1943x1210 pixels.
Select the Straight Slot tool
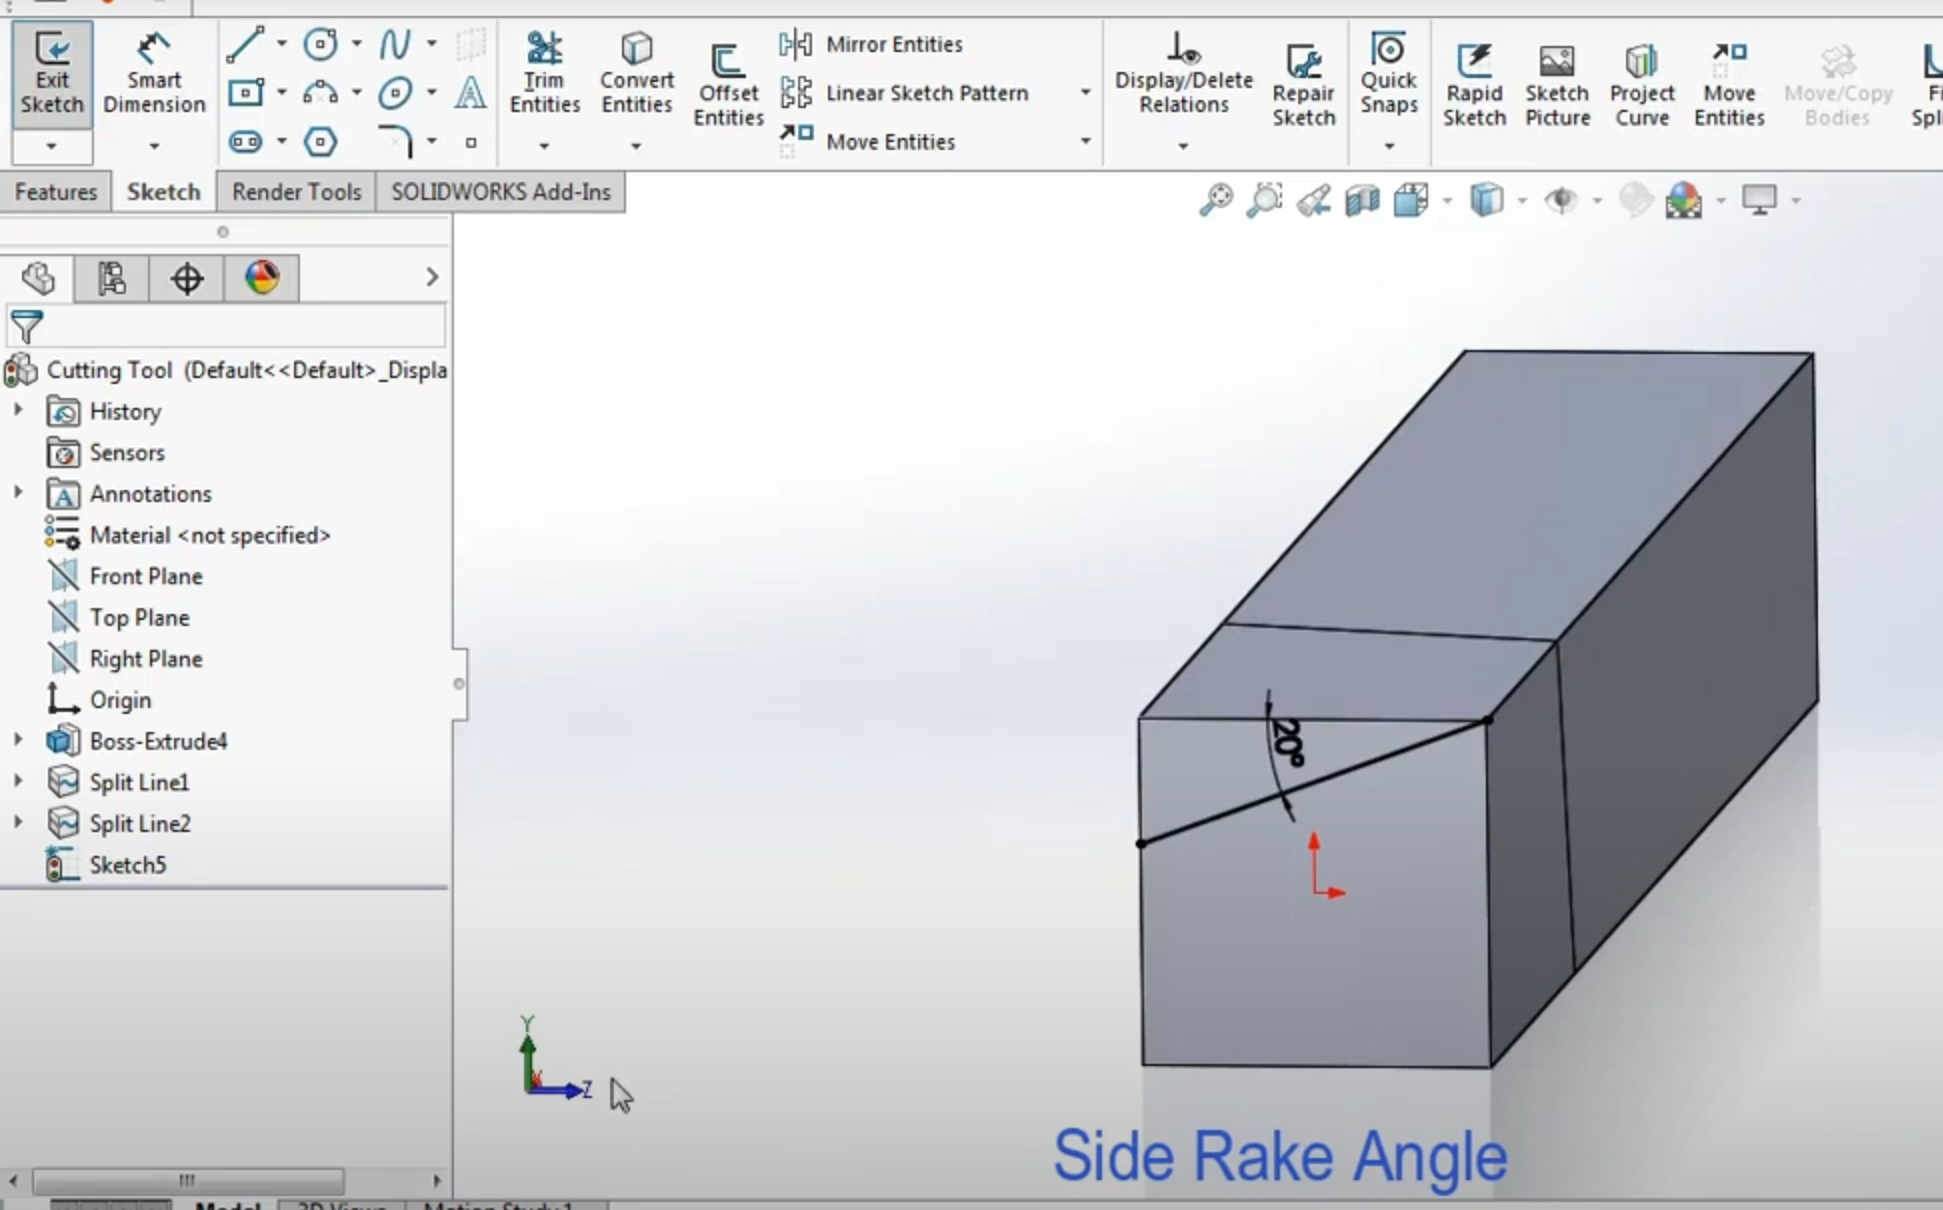[245, 142]
